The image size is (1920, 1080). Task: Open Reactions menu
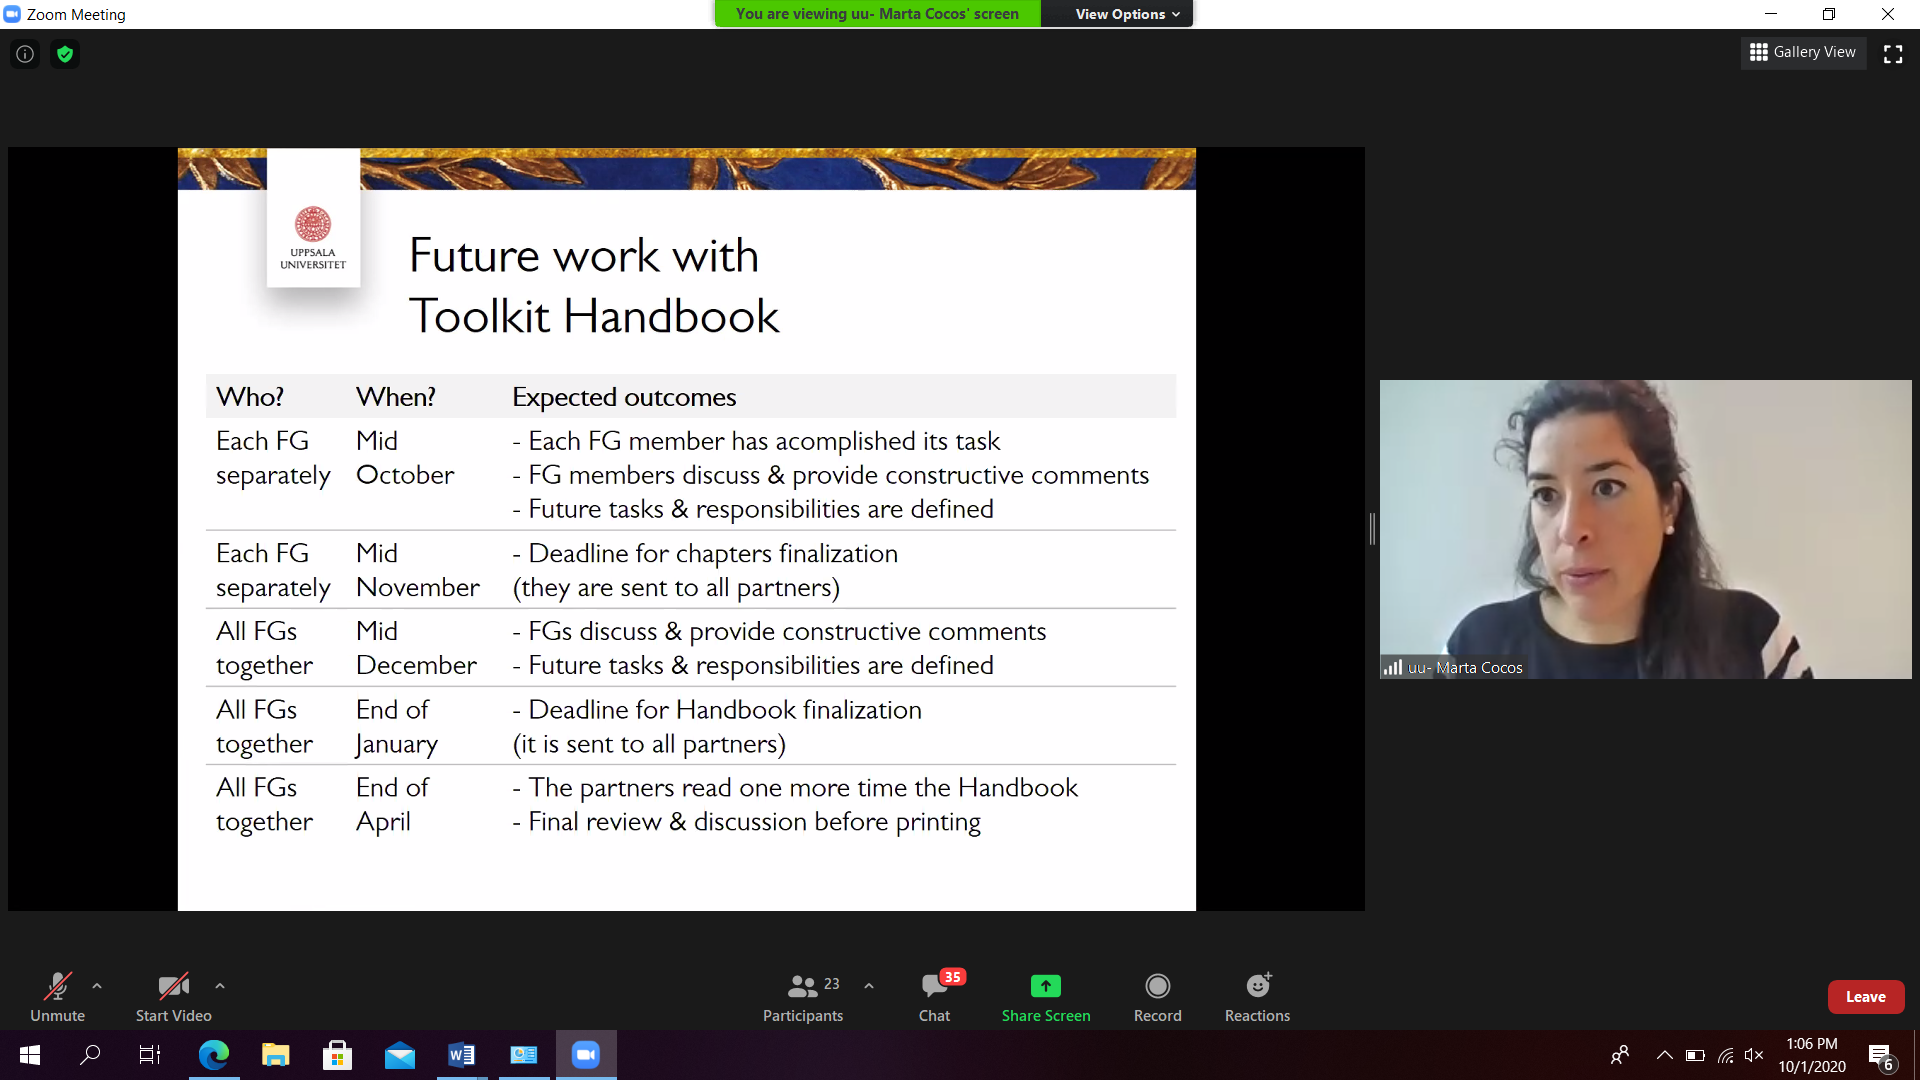pos(1257,997)
